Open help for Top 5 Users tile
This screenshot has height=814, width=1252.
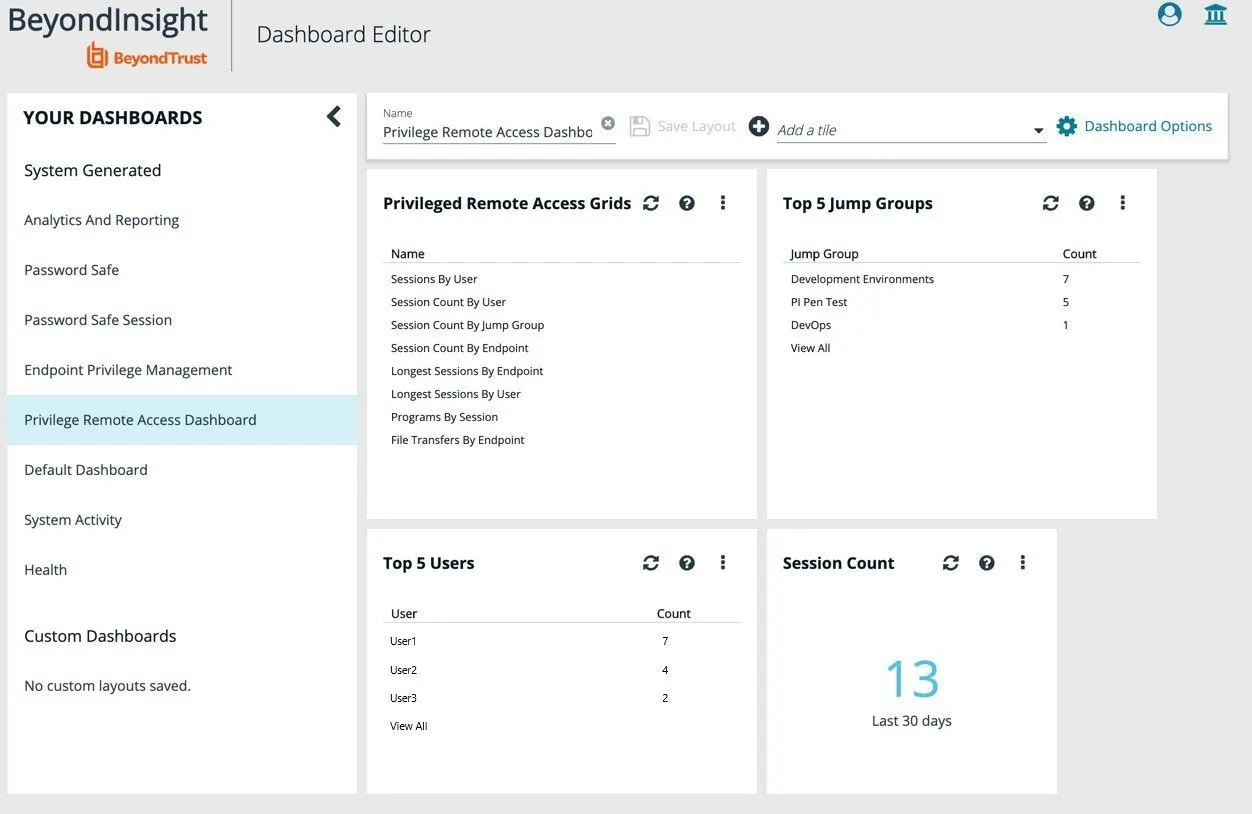pos(687,563)
